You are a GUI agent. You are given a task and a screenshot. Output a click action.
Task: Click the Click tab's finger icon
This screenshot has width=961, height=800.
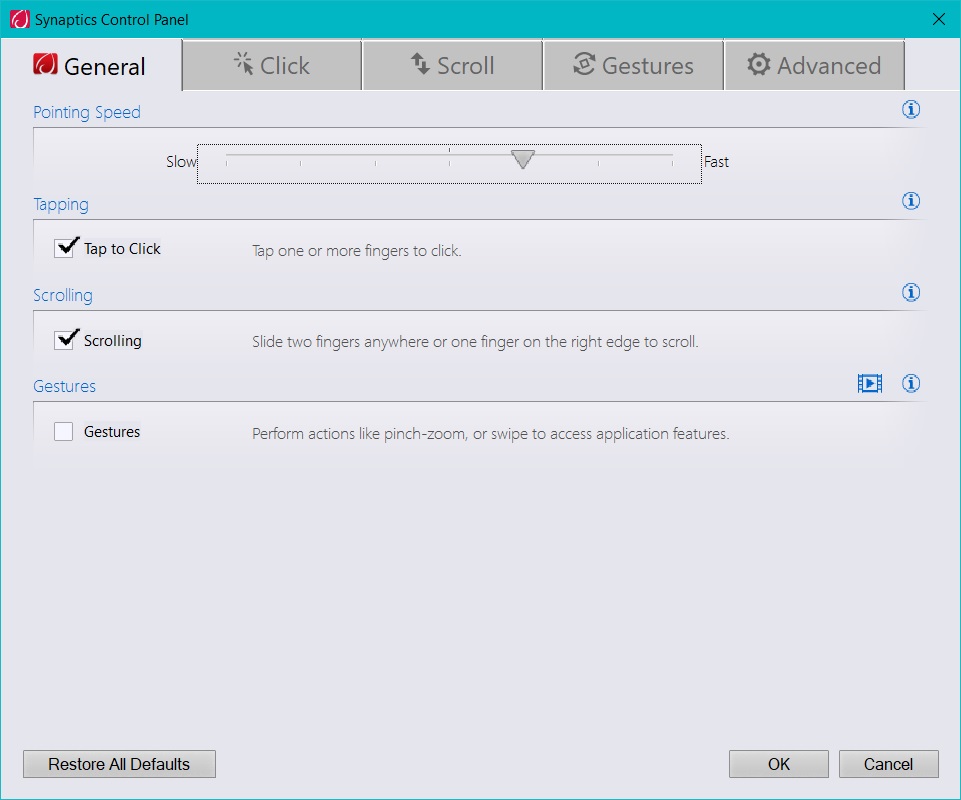(x=243, y=64)
